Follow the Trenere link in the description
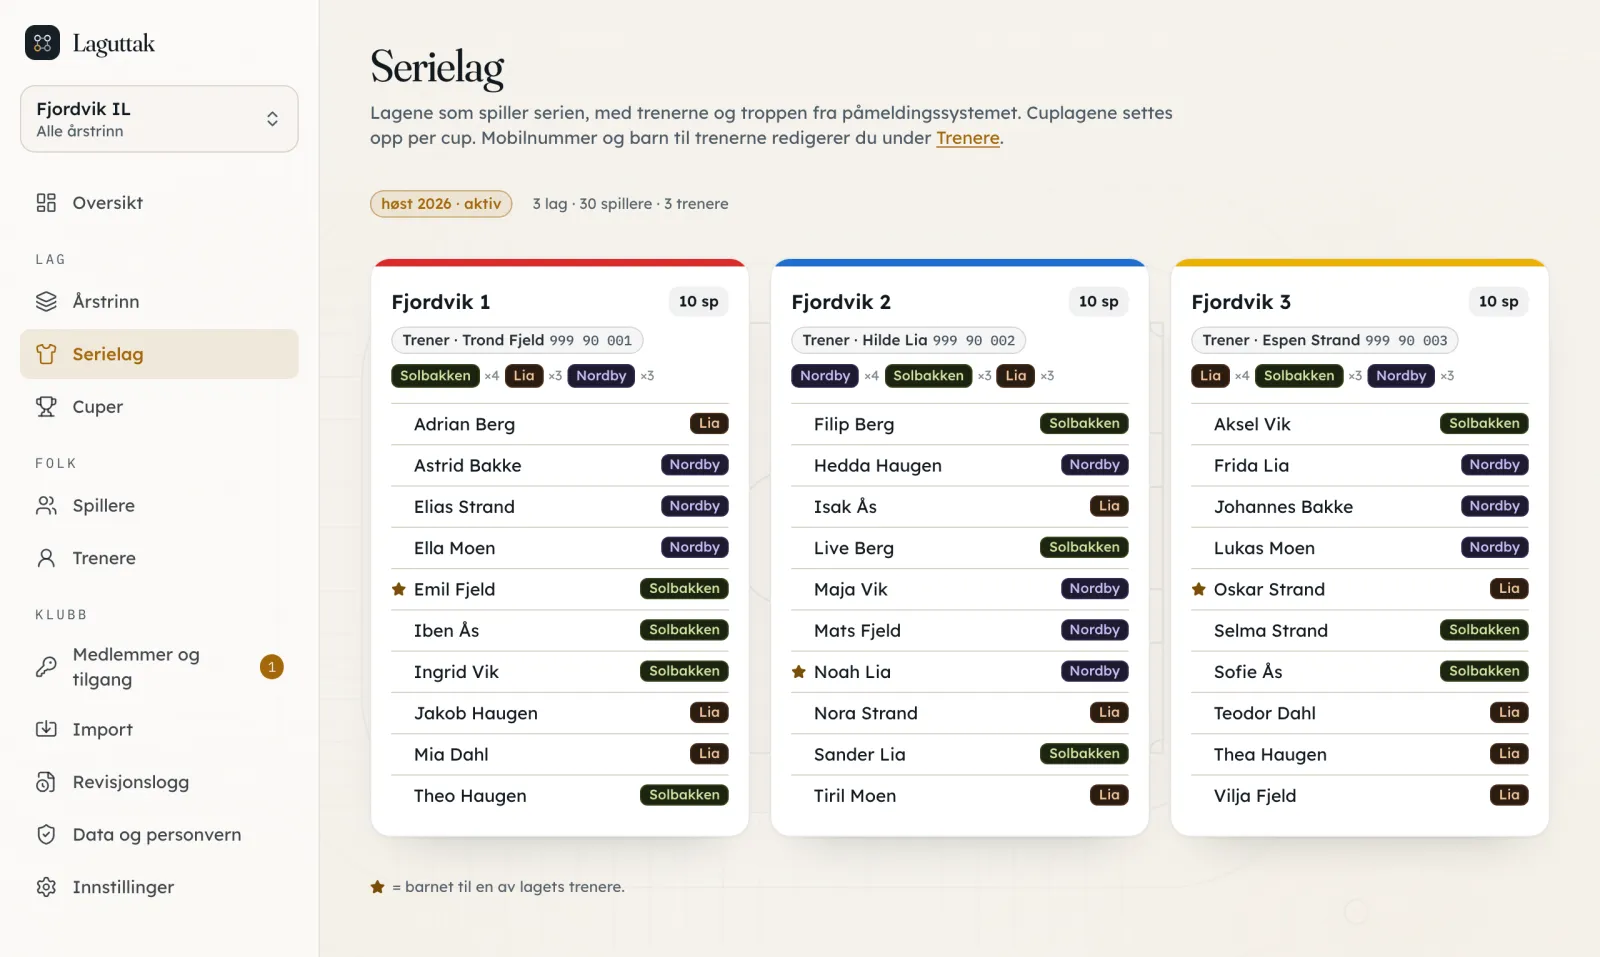Screen dimensions: 1600x957 click(x=967, y=138)
